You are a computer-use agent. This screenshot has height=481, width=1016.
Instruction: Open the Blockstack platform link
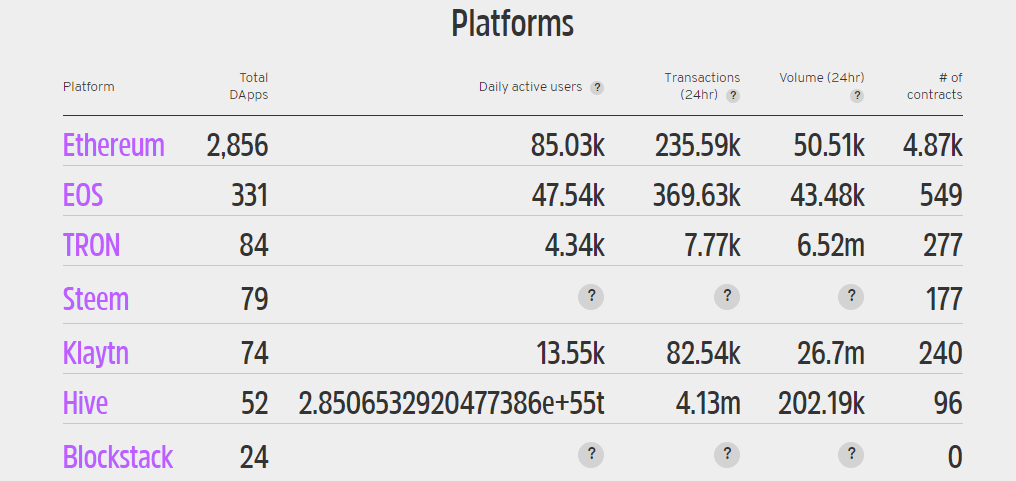pyautogui.click(x=117, y=456)
